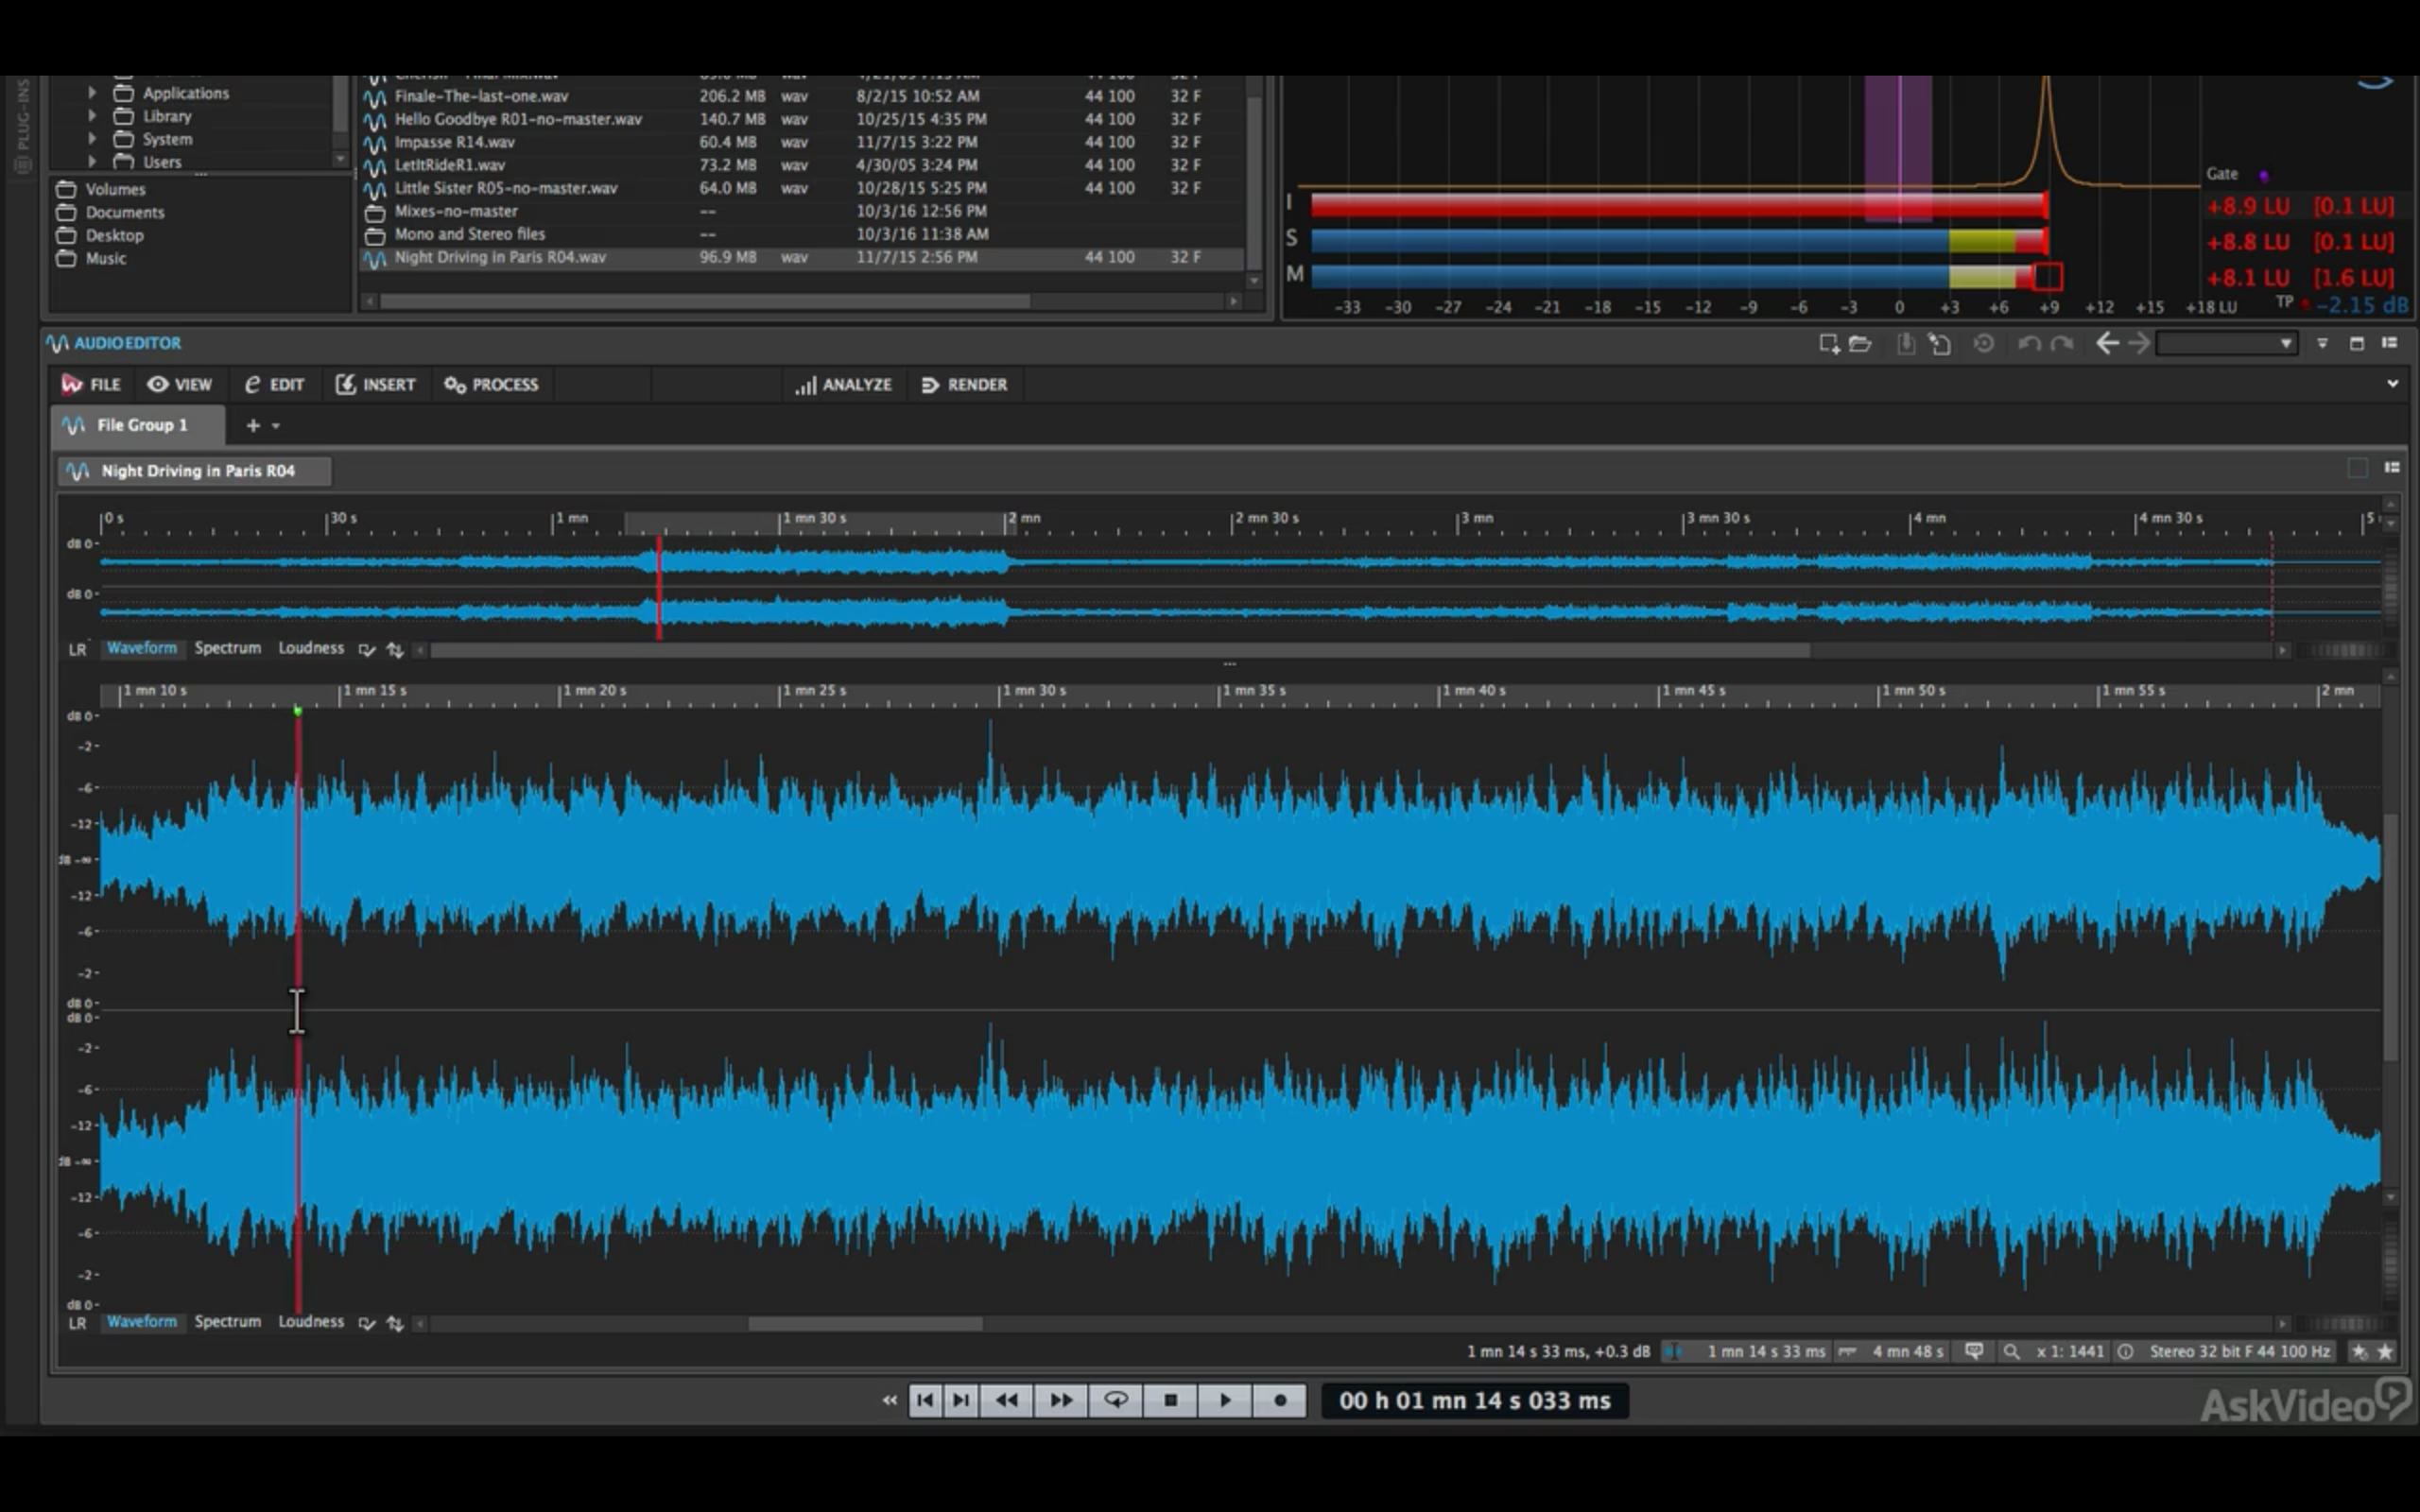Open the FILE tab in Audio Editor

[x=90, y=385]
